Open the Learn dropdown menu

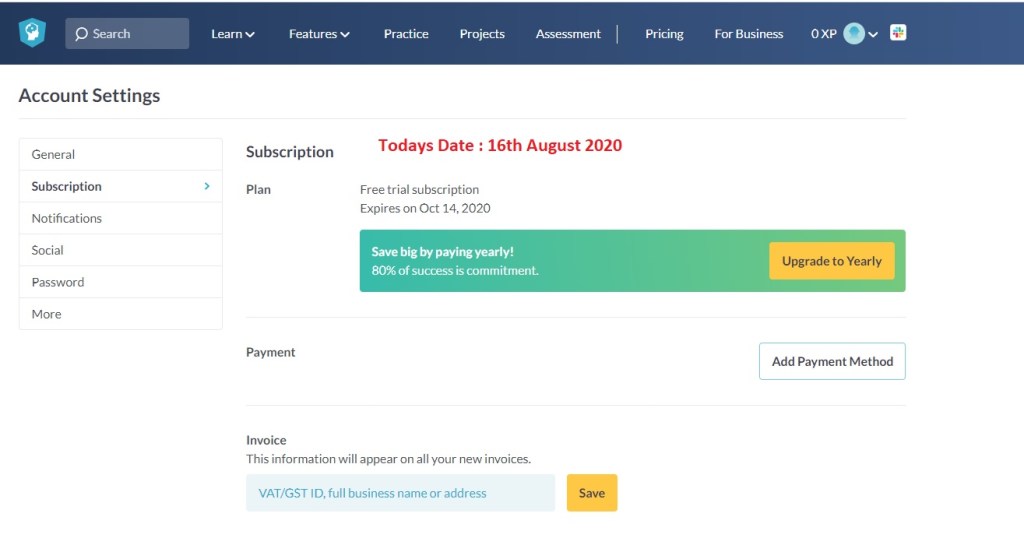[232, 34]
